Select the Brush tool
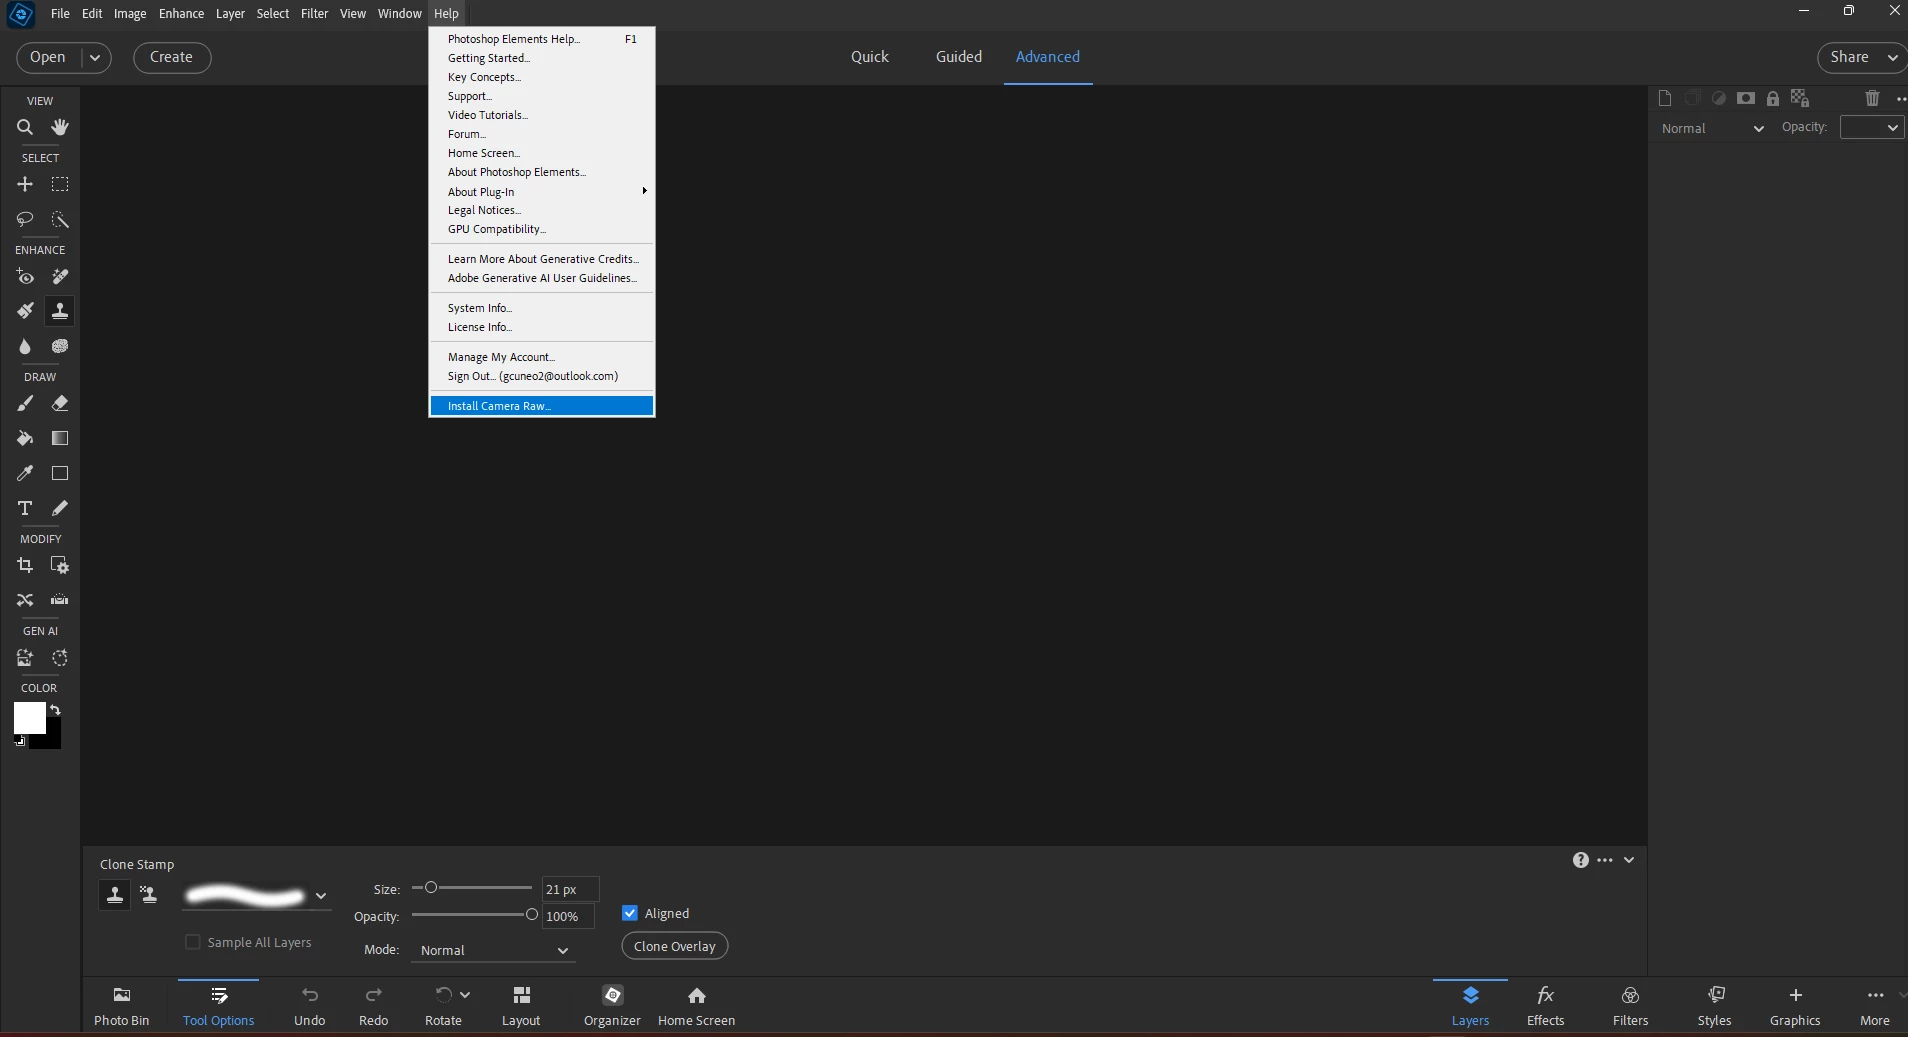Image resolution: width=1908 pixels, height=1037 pixels. [x=25, y=404]
